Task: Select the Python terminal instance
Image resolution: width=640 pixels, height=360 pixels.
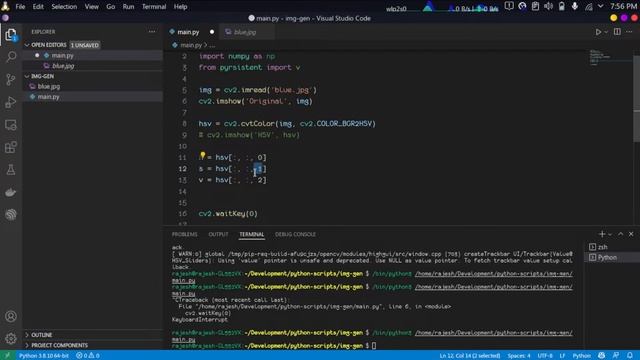Action: pos(611,258)
